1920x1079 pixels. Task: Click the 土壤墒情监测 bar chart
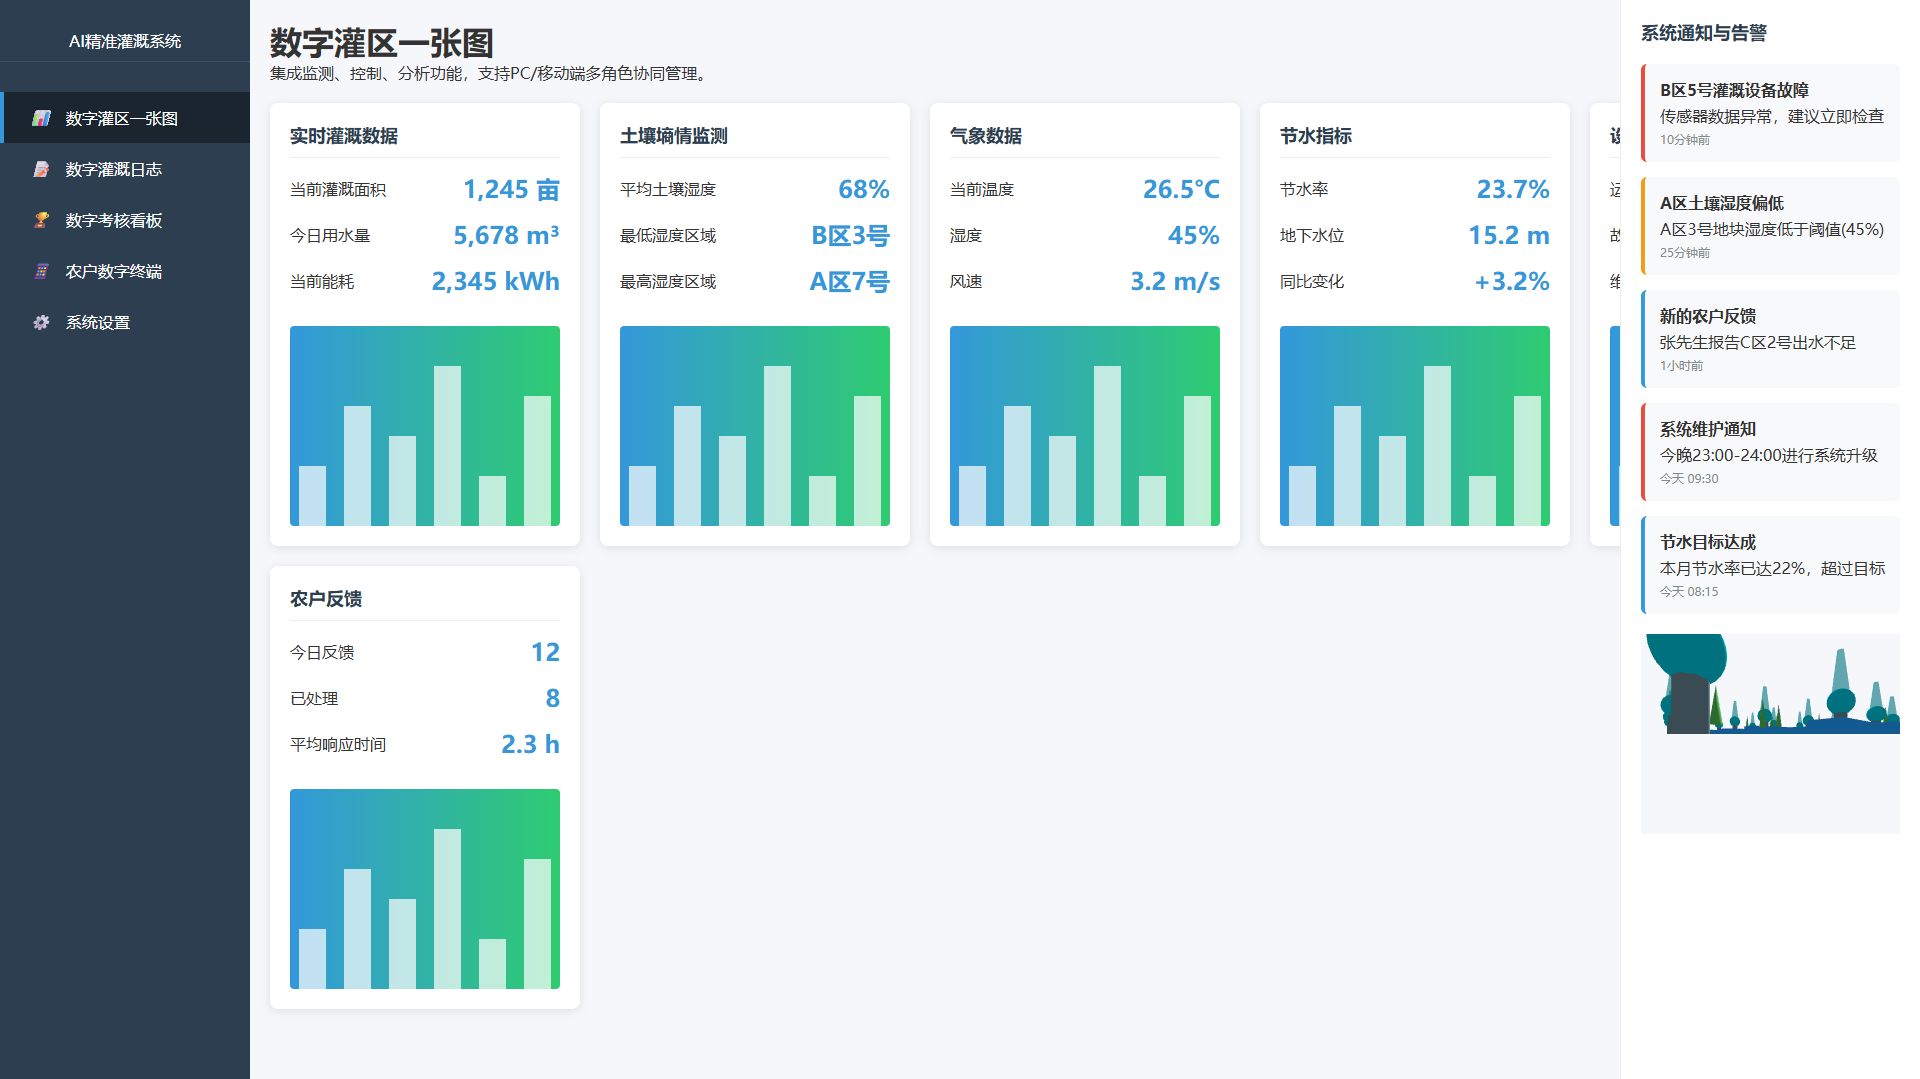755,426
